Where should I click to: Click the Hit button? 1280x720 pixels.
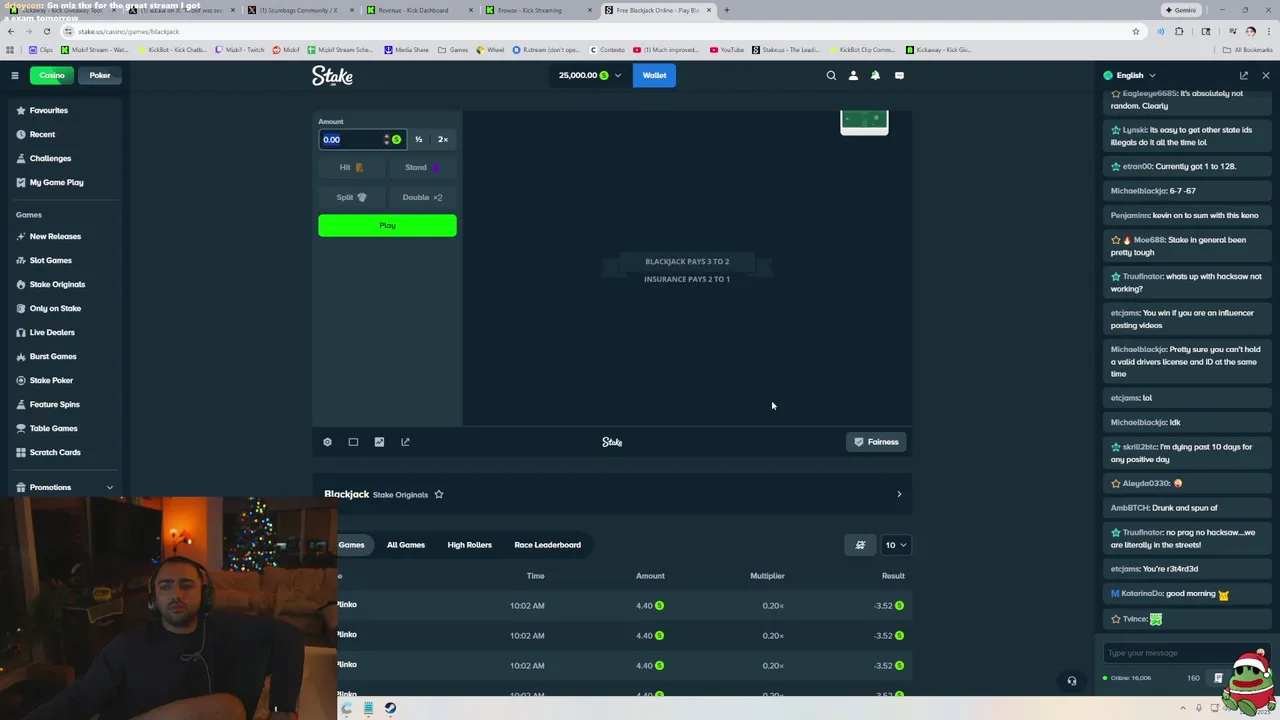point(351,168)
